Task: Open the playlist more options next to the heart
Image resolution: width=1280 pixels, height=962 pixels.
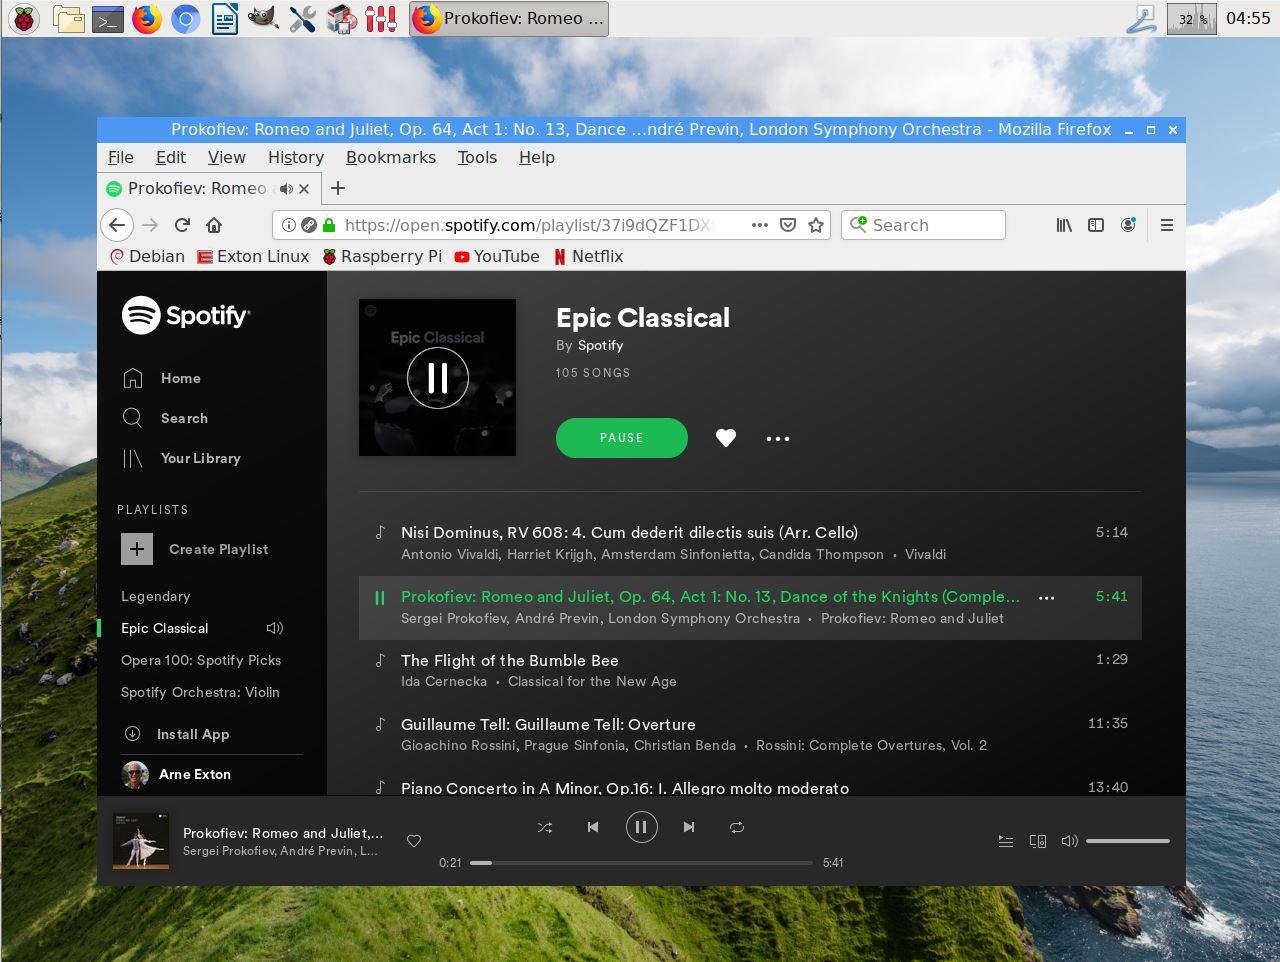Action: click(778, 438)
